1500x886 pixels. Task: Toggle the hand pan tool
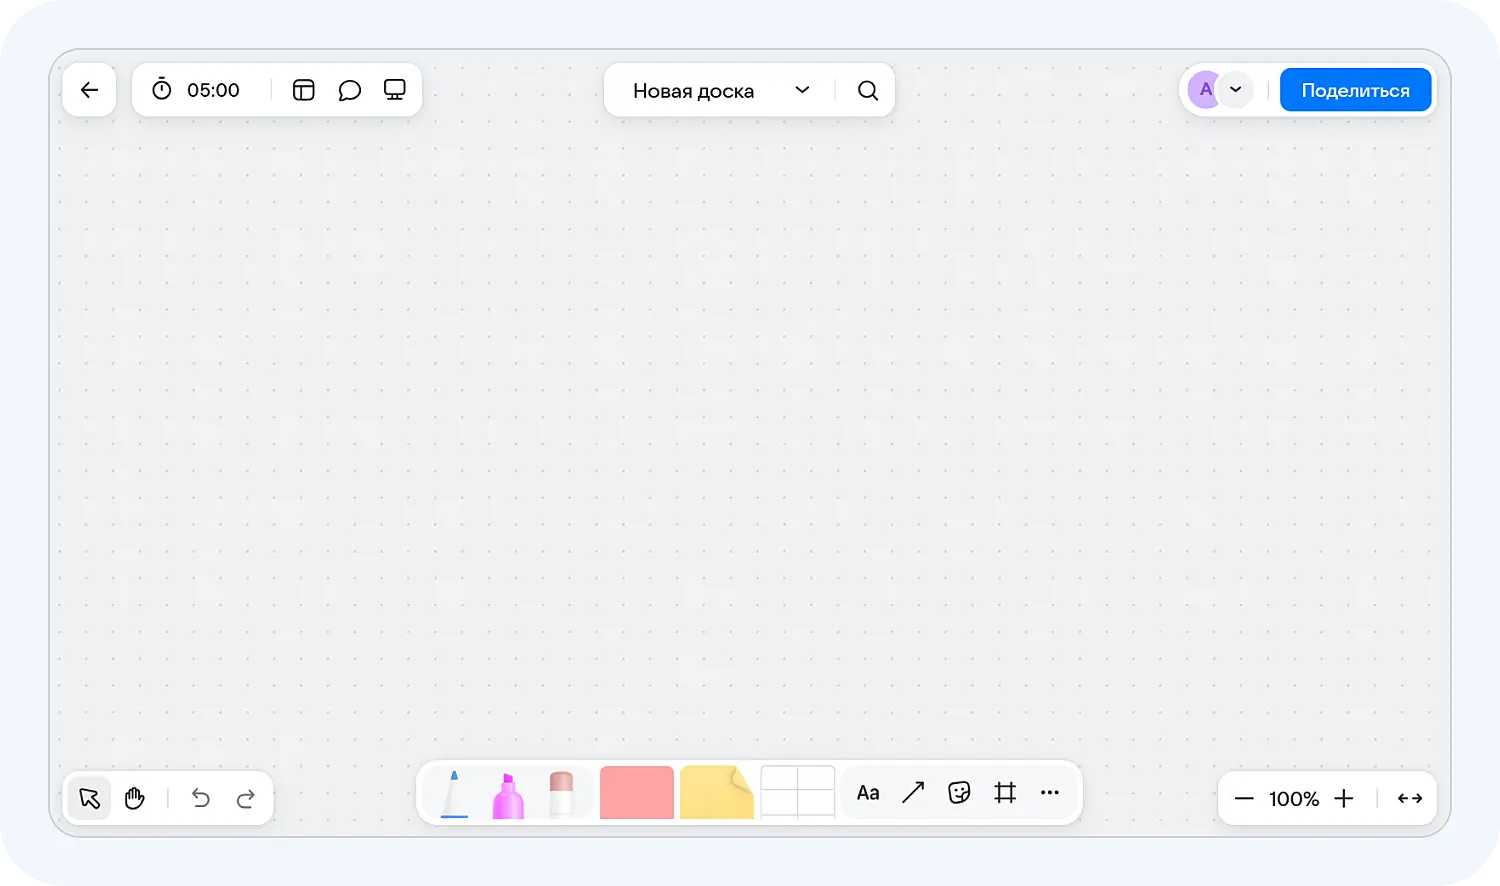135,798
